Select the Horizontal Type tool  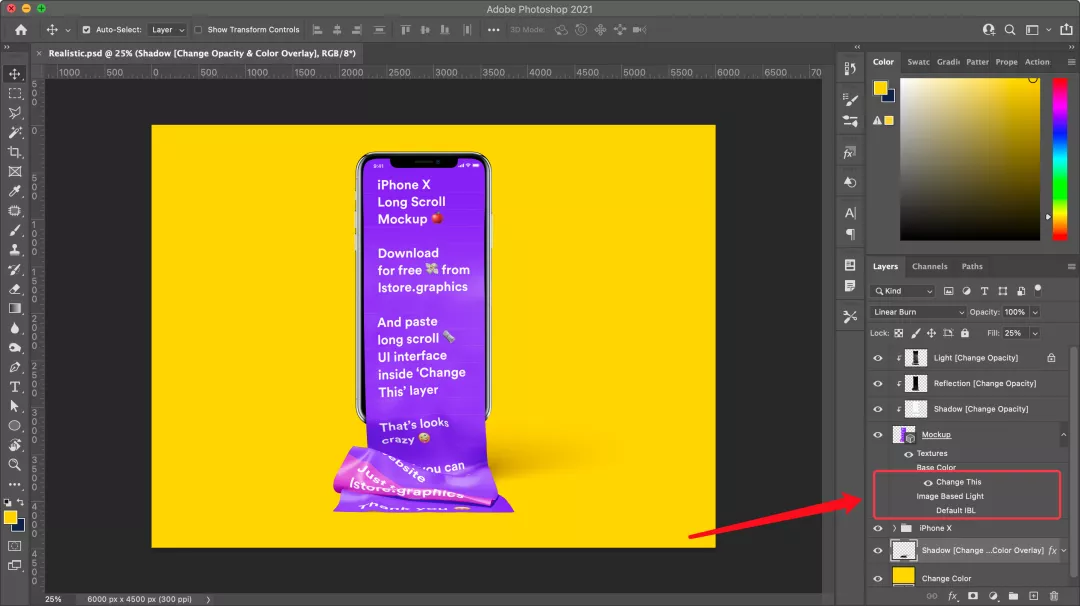point(15,387)
